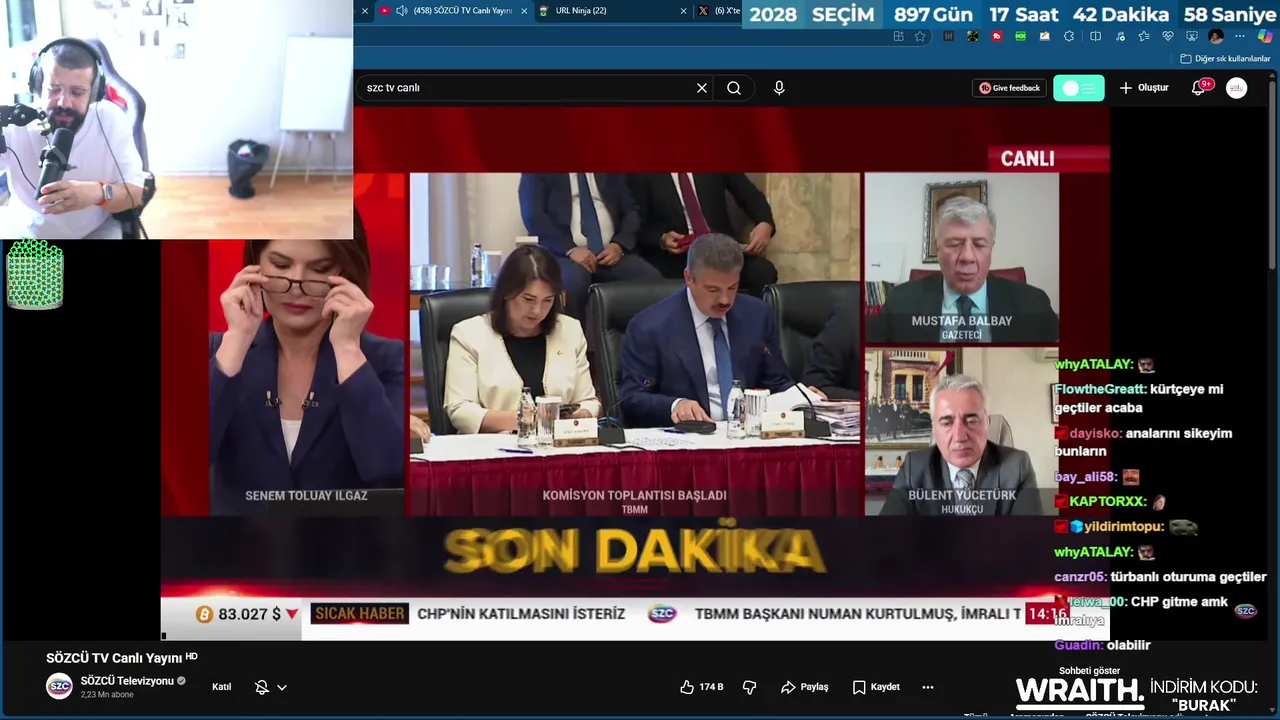Toggle the teal switch next to Oluştur
This screenshot has height=720, width=1280.
point(1079,88)
